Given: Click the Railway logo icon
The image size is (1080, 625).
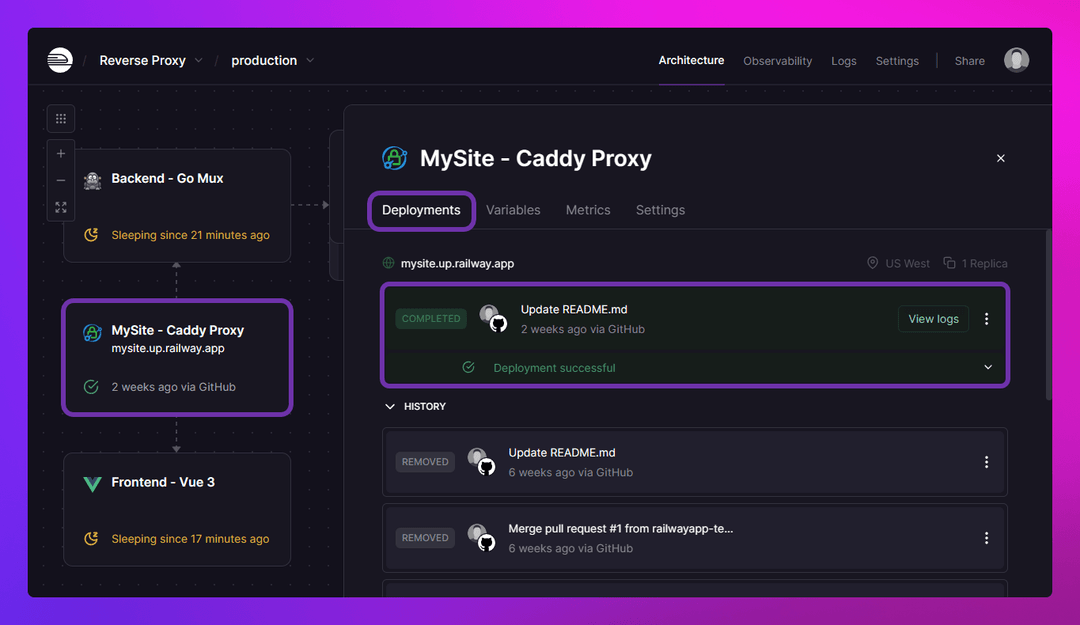Looking at the screenshot, I should 60,60.
